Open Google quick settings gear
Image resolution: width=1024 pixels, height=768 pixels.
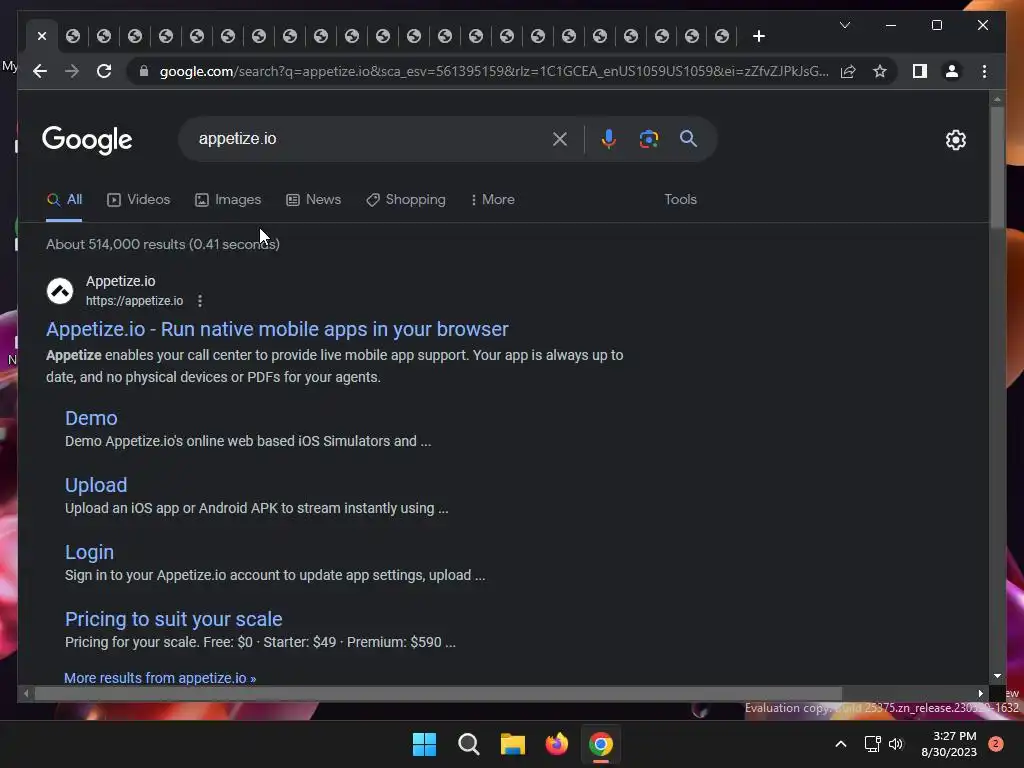[x=955, y=140]
